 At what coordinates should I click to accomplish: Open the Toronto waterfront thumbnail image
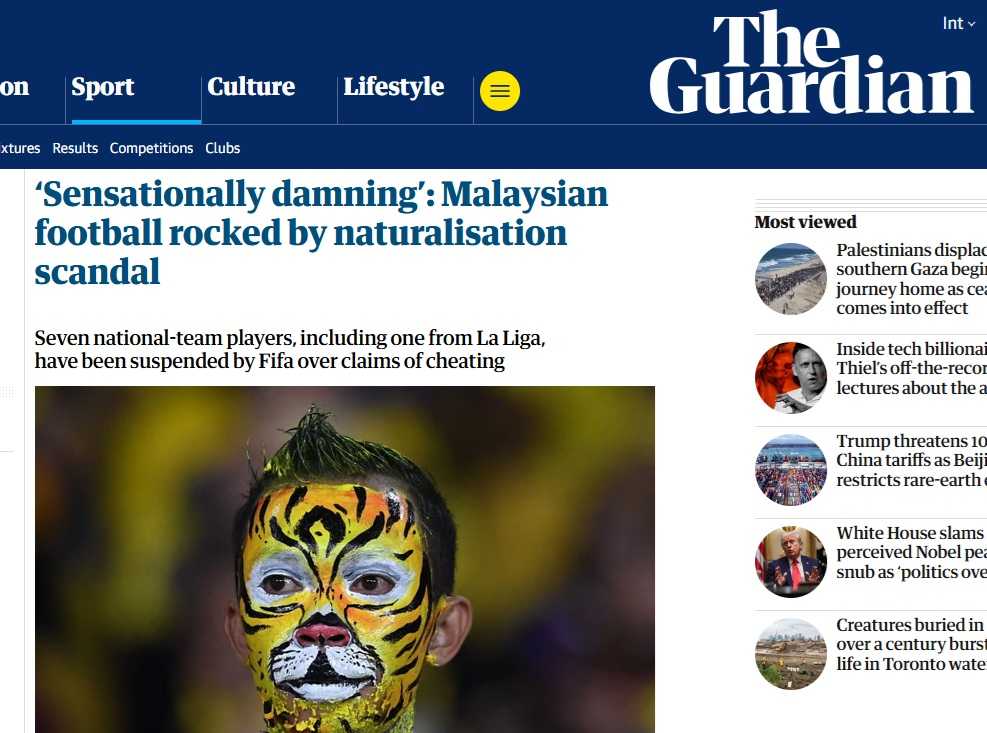click(791, 654)
